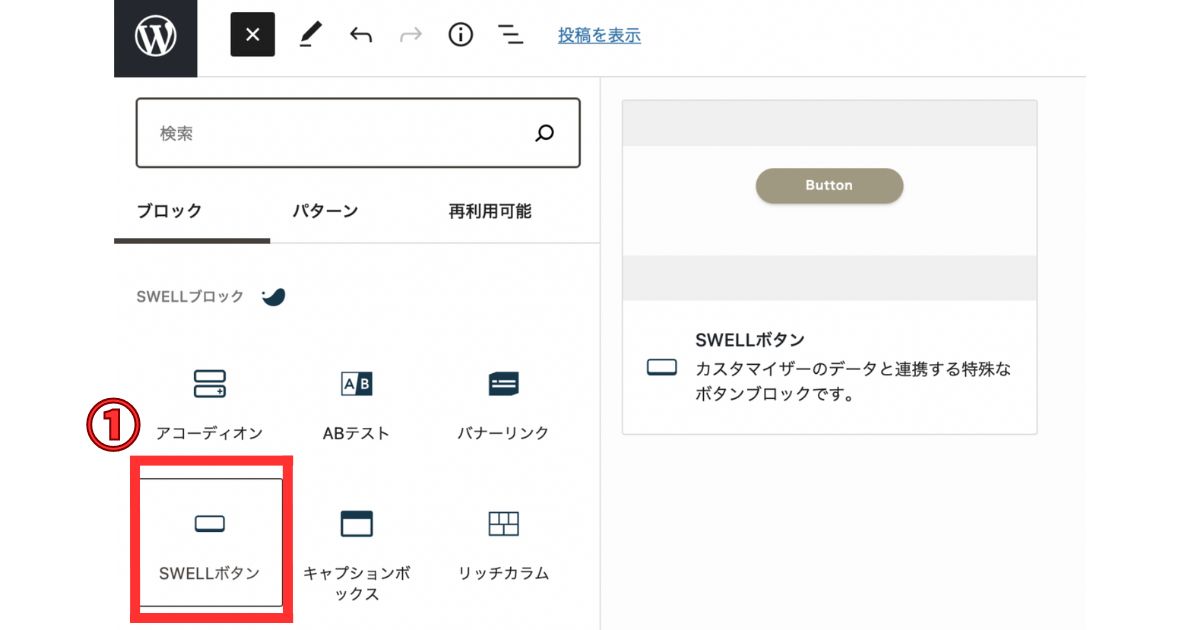The image size is (1200, 630).
Task: Click the SWELL wave logo icon
Action: pos(273,297)
